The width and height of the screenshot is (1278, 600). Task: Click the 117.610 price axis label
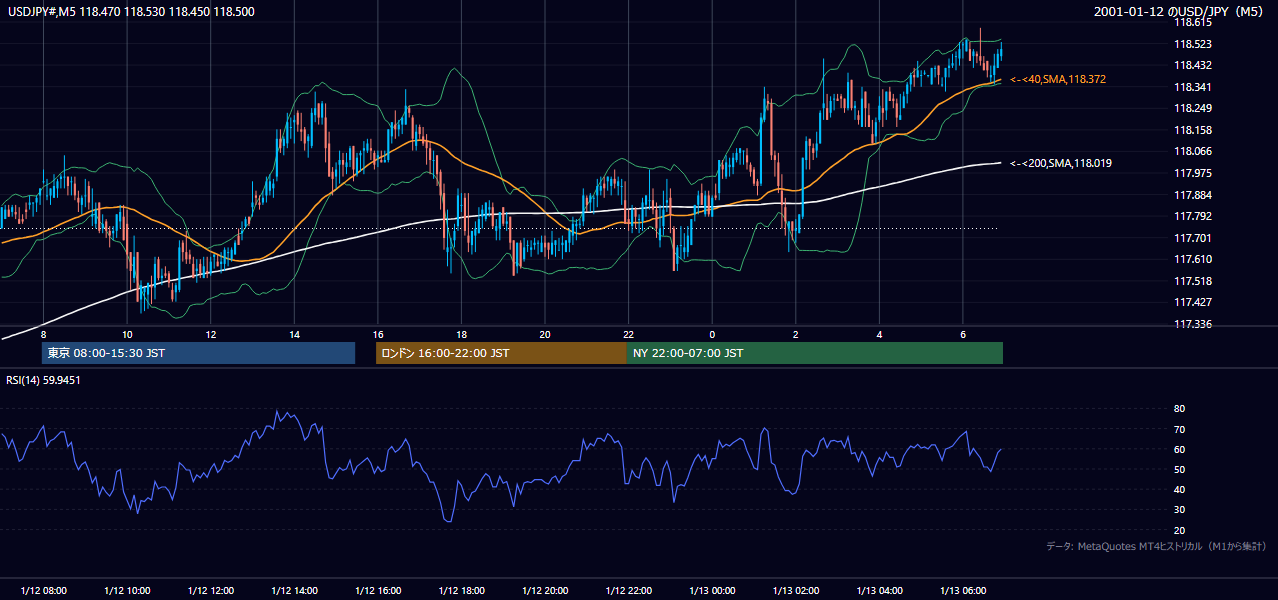(x=1192, y=259)
